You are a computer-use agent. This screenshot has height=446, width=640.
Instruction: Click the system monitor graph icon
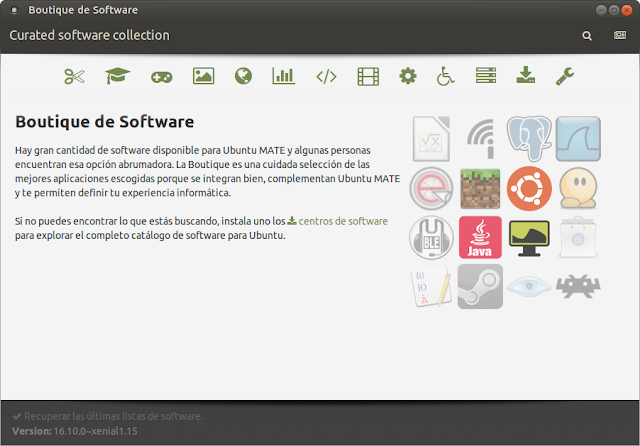pyautogui.click(x=529, y=238)
